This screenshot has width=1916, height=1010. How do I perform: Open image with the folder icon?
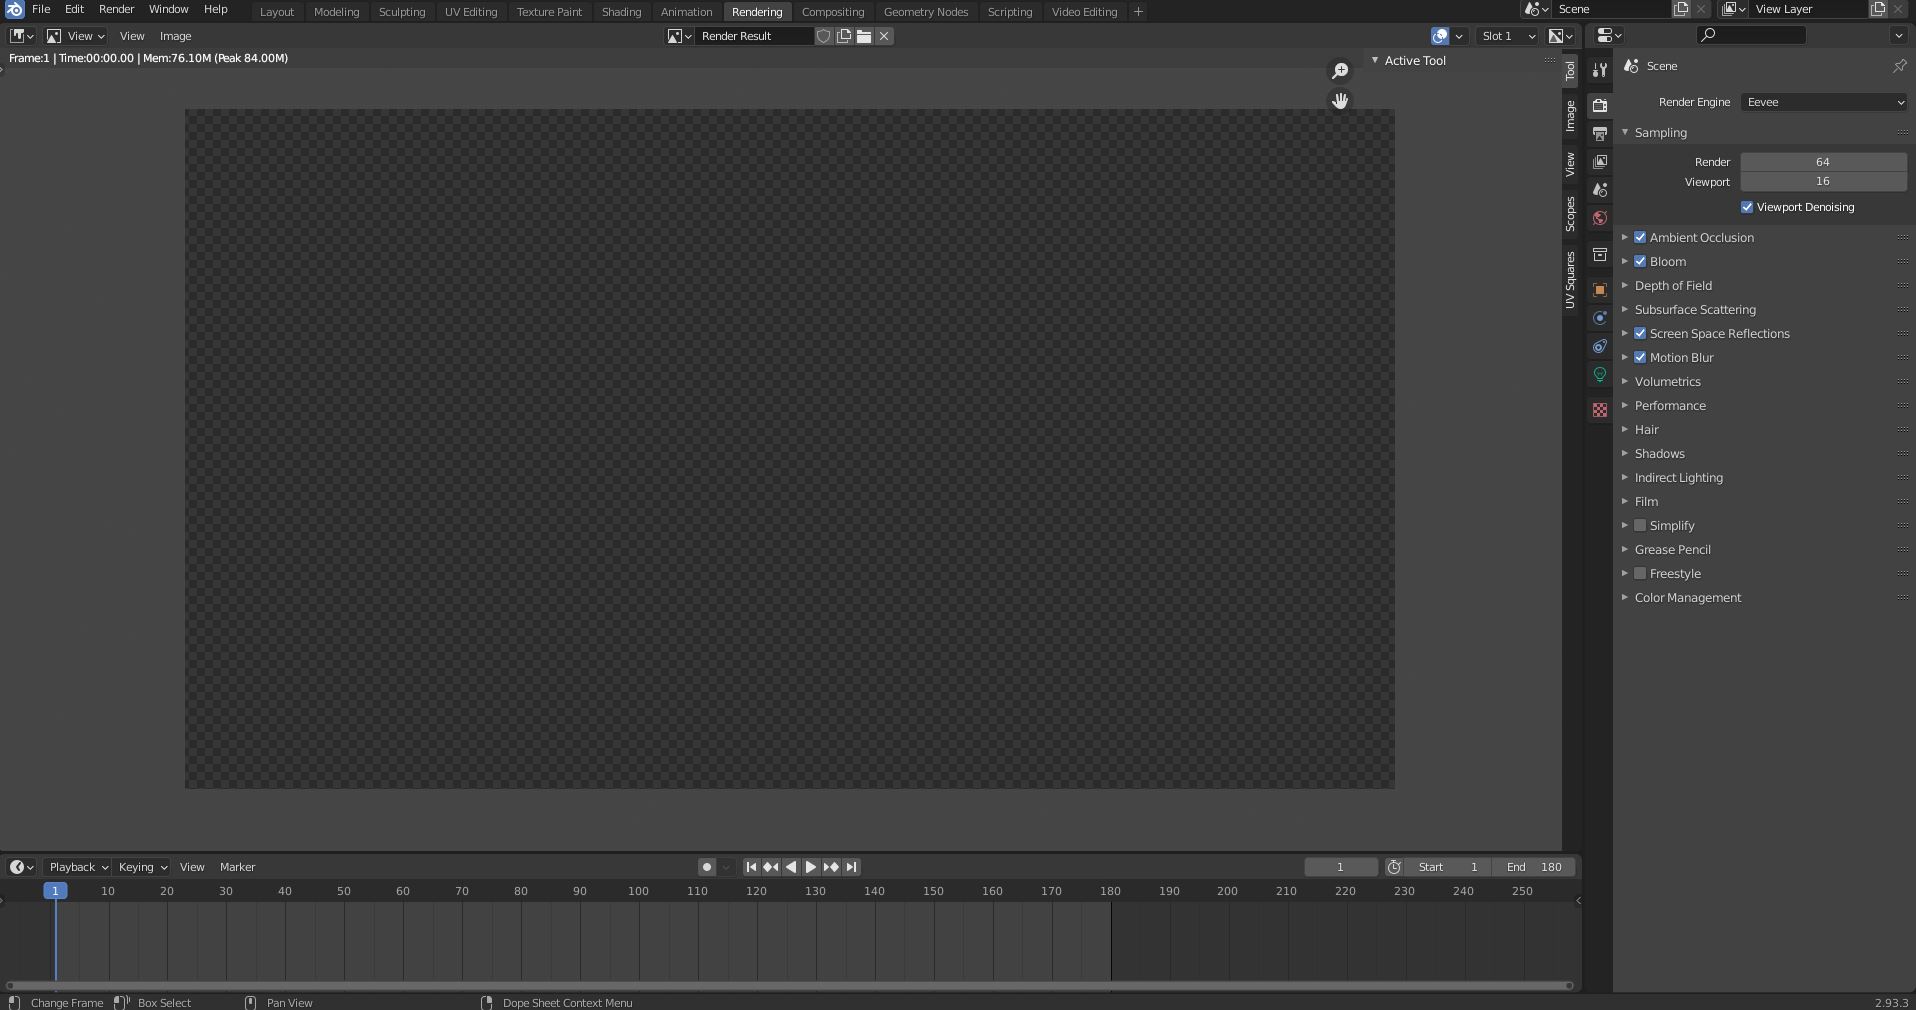click(x=864, y=36)
